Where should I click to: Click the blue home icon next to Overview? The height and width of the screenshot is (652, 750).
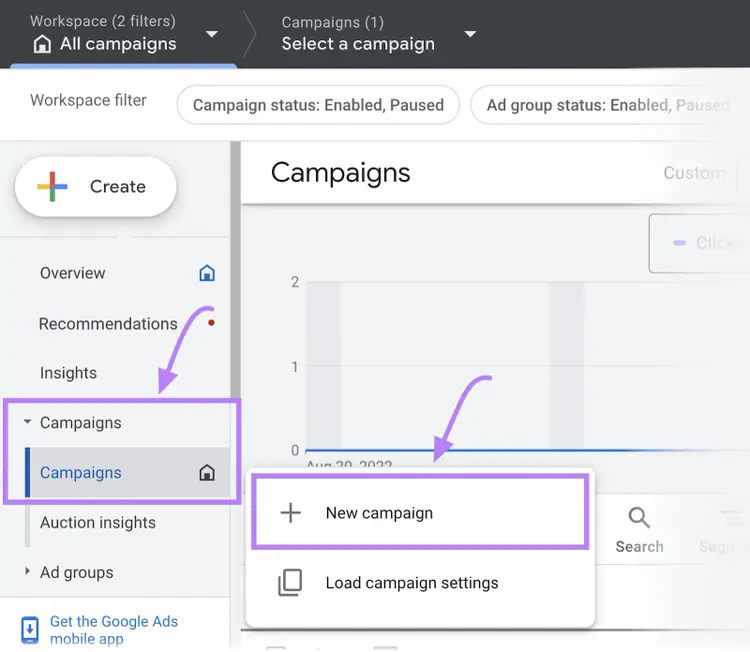coord(207,273)
